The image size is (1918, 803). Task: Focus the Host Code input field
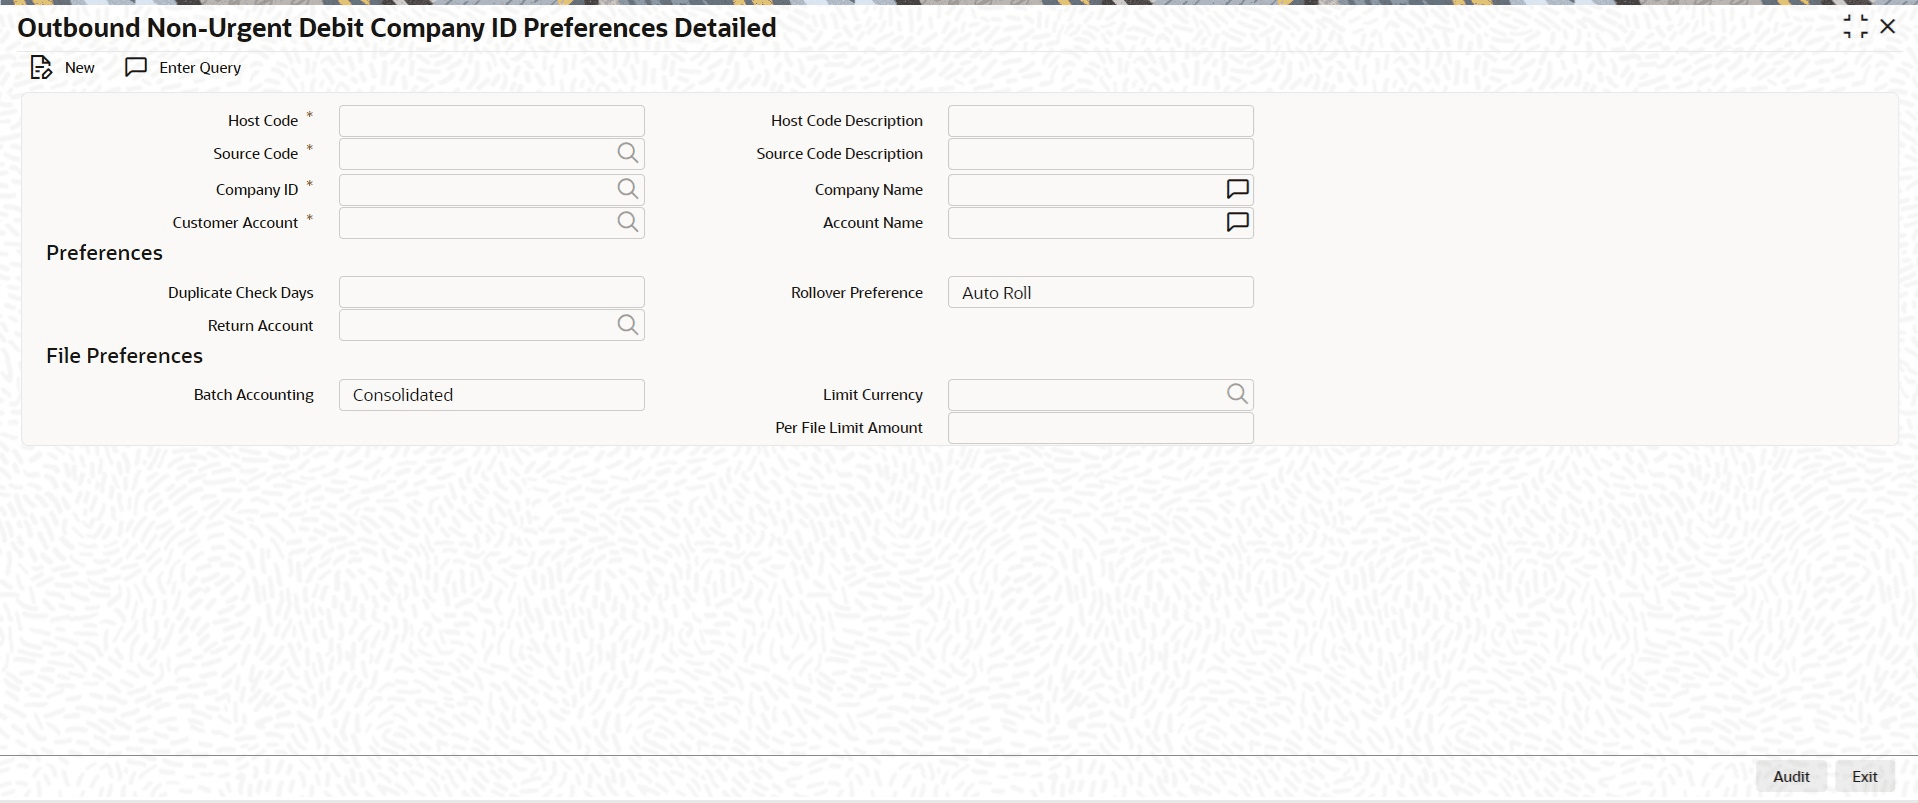click(x=491, y=121)
